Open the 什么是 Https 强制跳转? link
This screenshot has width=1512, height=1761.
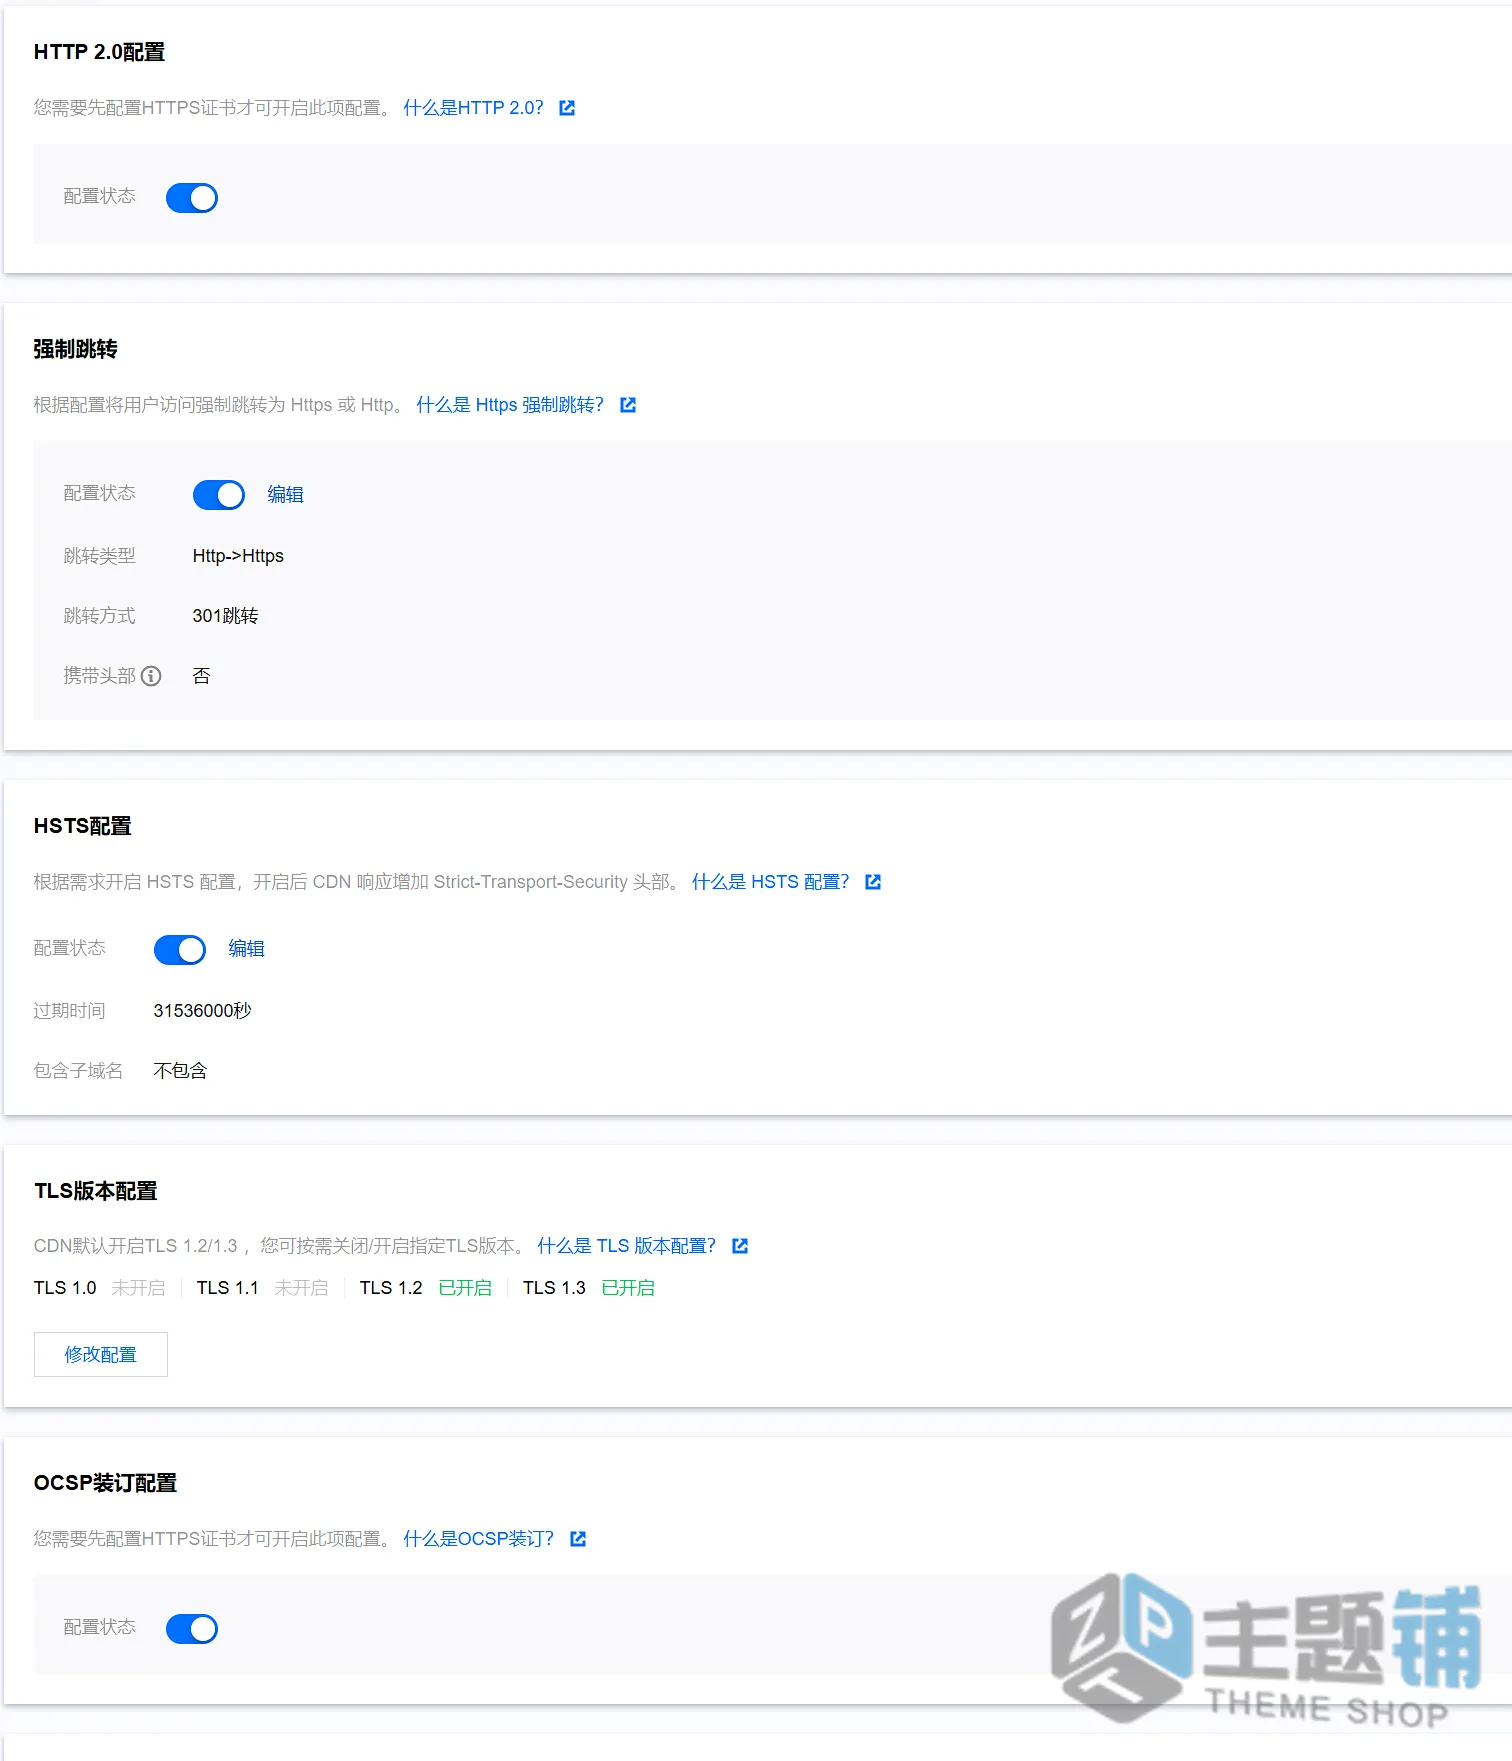pyautogui.click(x=510, y=405)
